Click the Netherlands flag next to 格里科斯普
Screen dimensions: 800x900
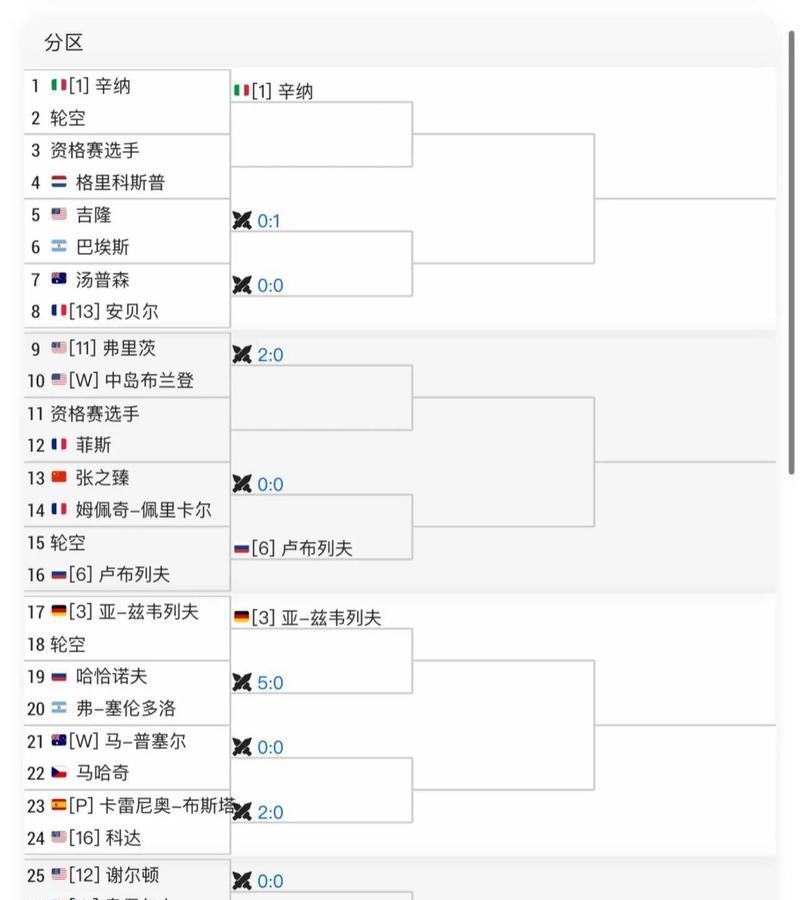tap(59, 182)
